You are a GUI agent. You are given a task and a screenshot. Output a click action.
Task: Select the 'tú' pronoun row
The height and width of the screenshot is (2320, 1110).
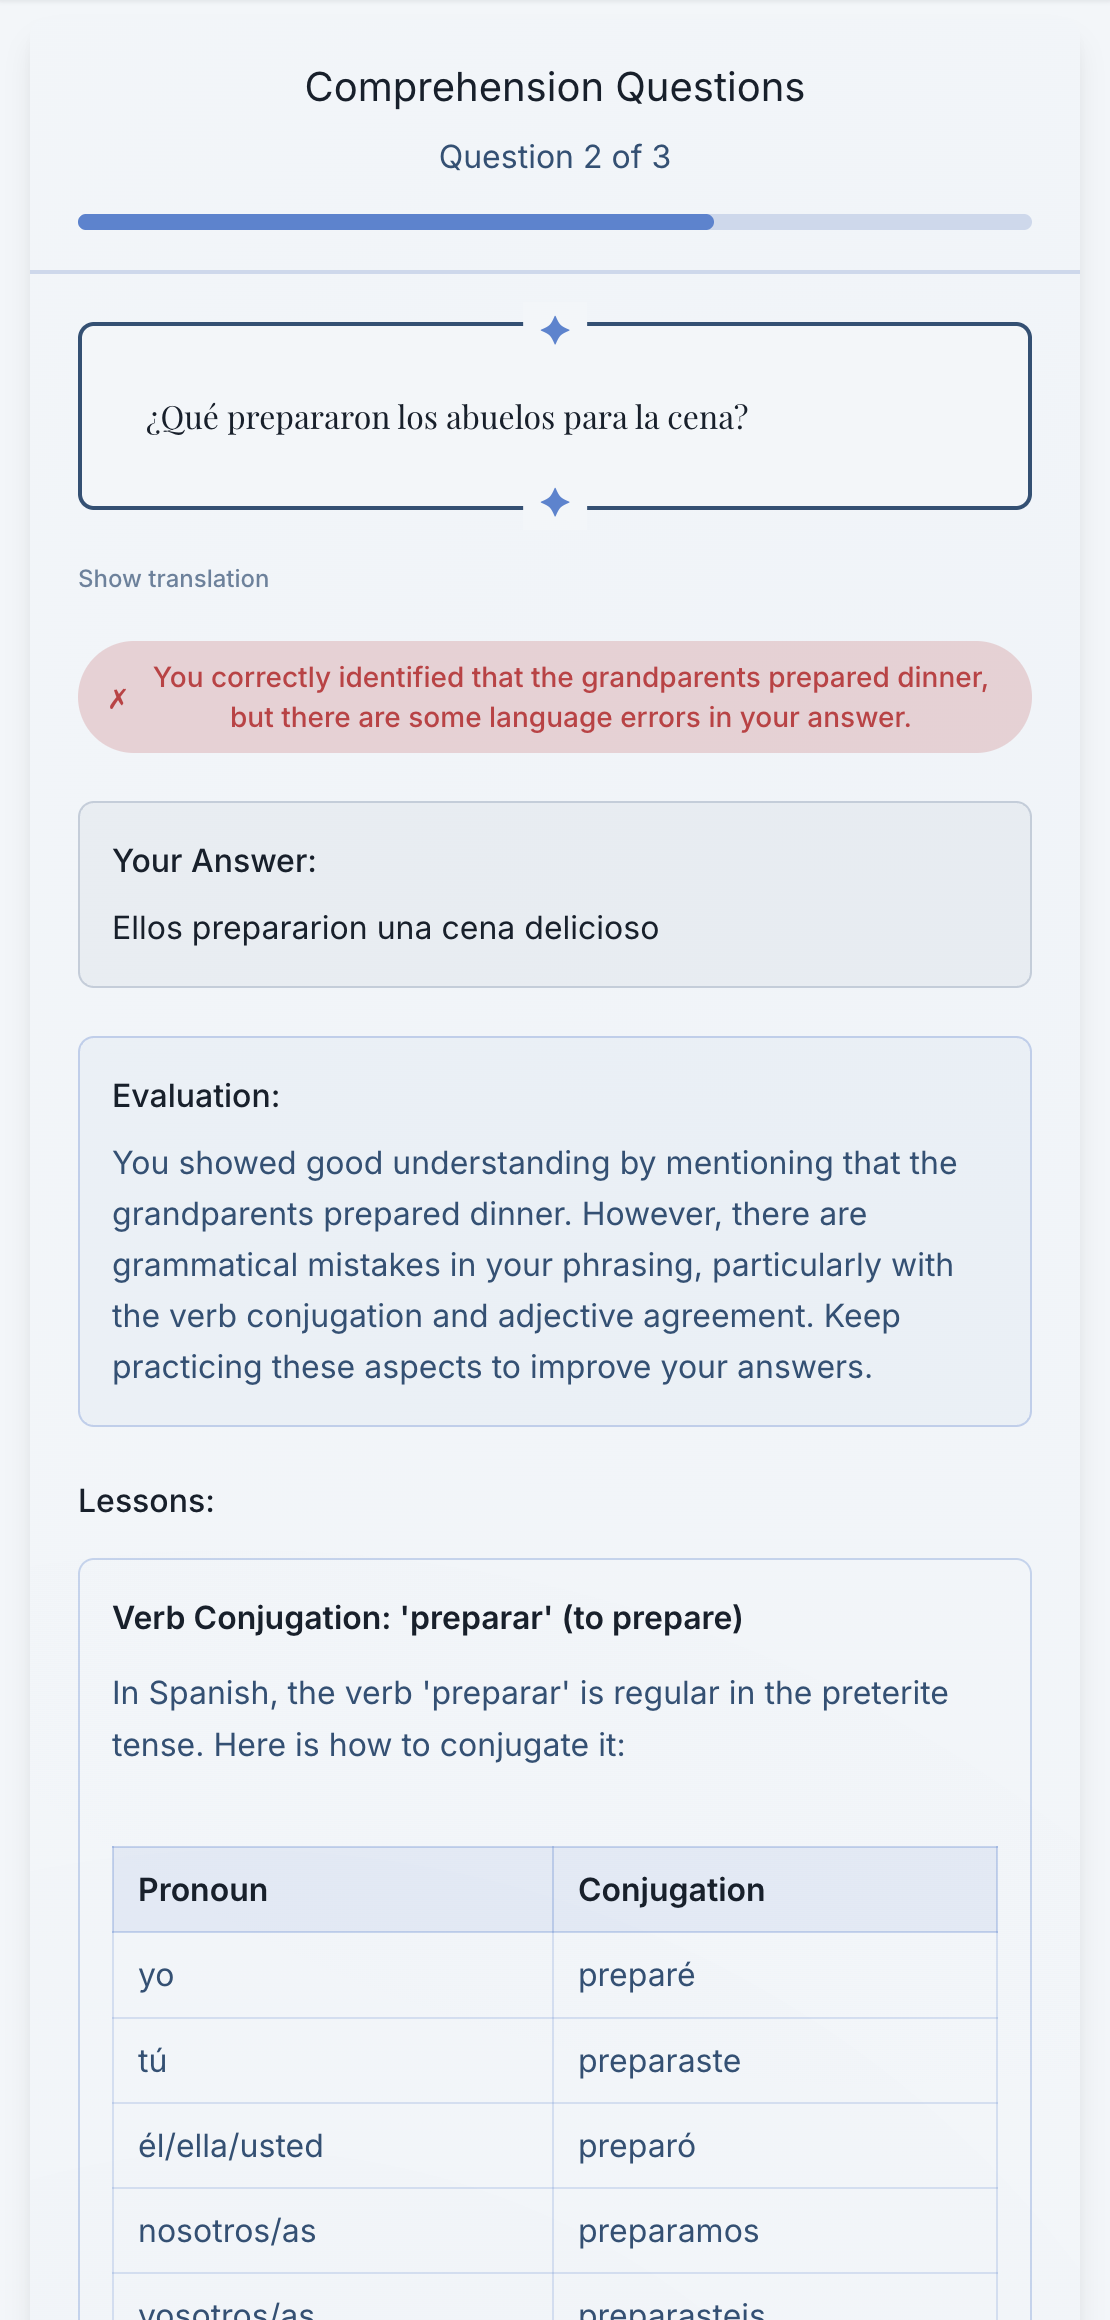151,2060
